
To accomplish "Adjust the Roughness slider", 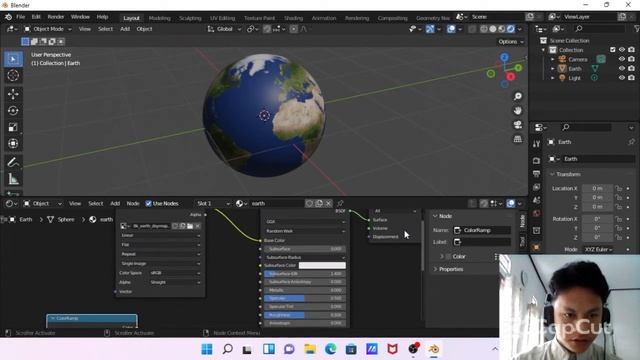I will pos(304,315).
